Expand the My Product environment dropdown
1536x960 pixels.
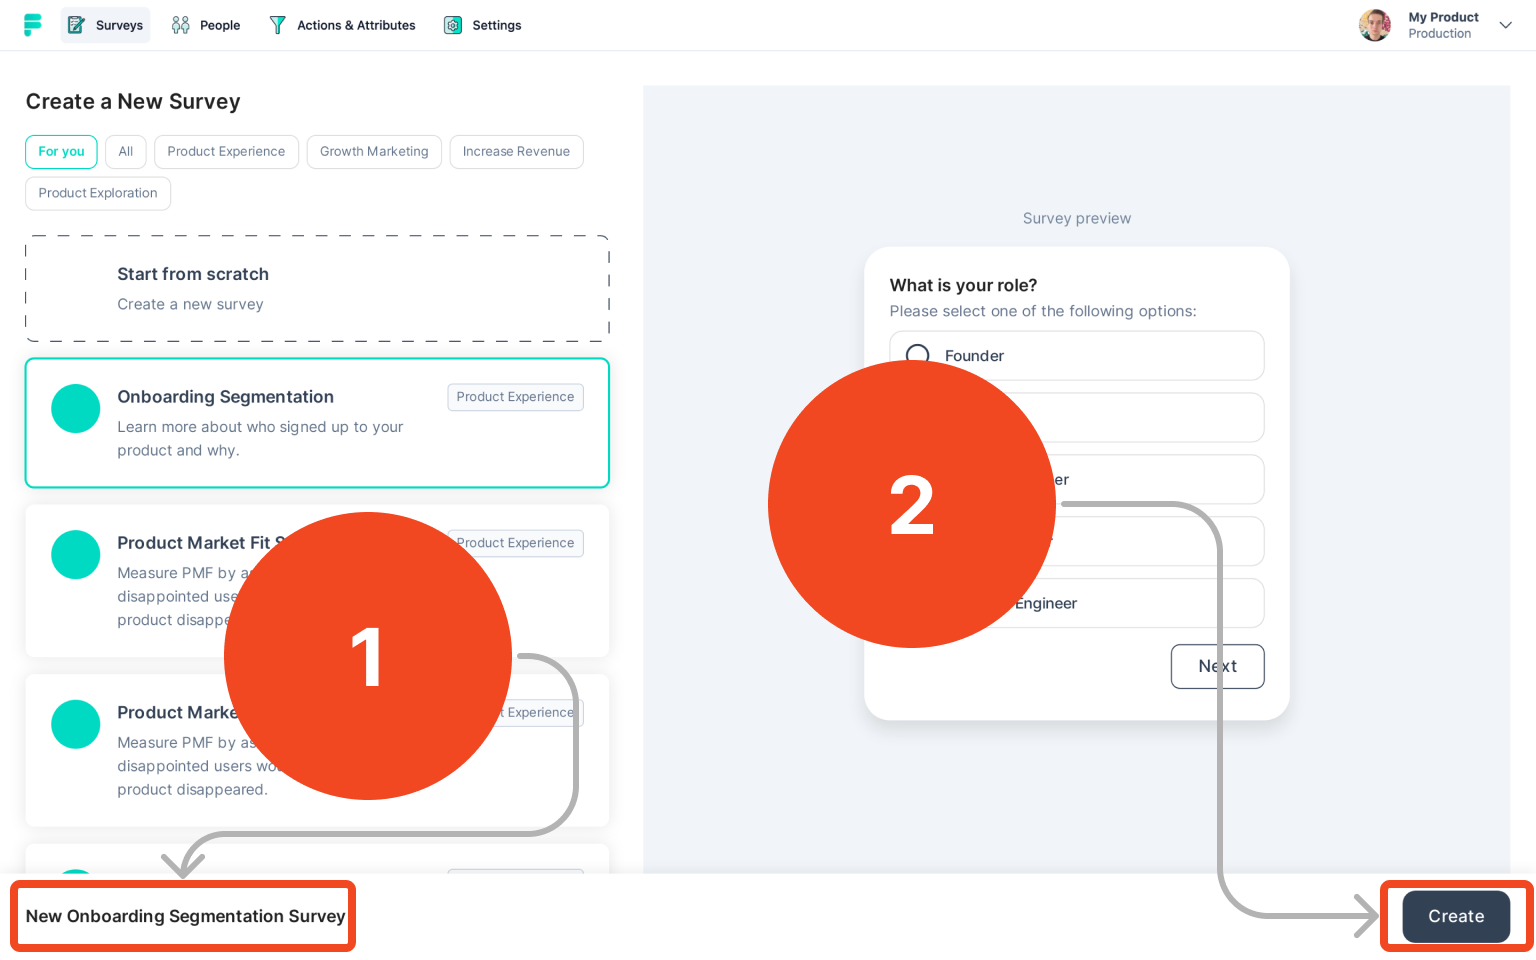coord(1505,25)
